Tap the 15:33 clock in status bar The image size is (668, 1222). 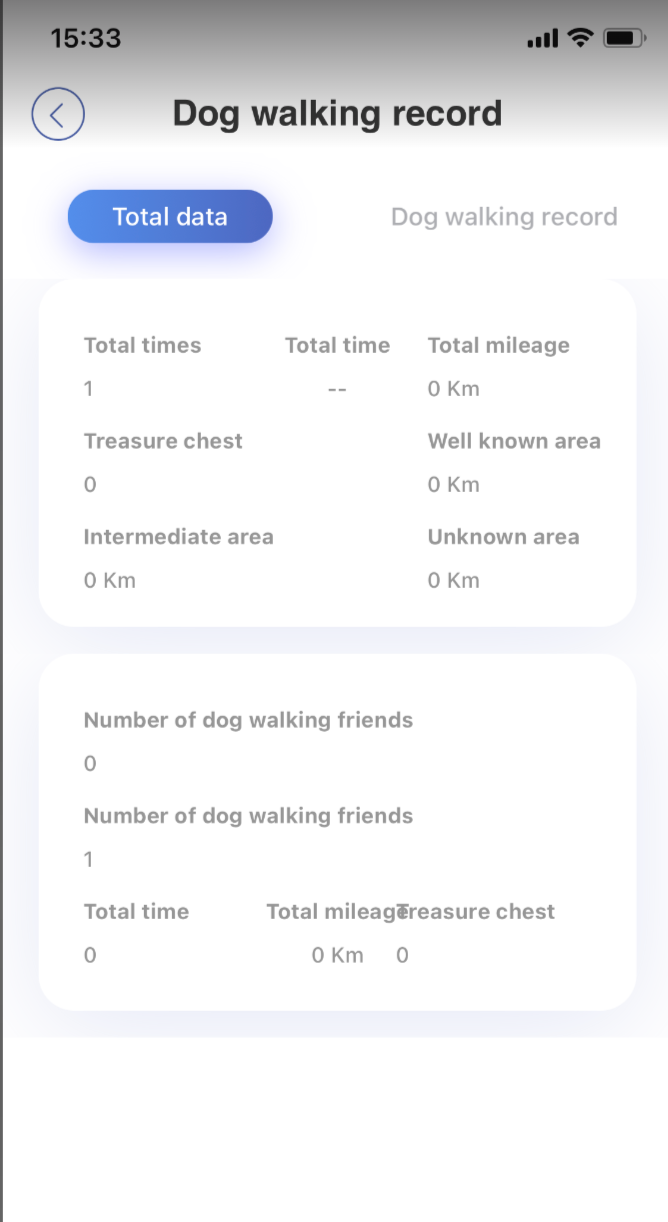(86, 39)
